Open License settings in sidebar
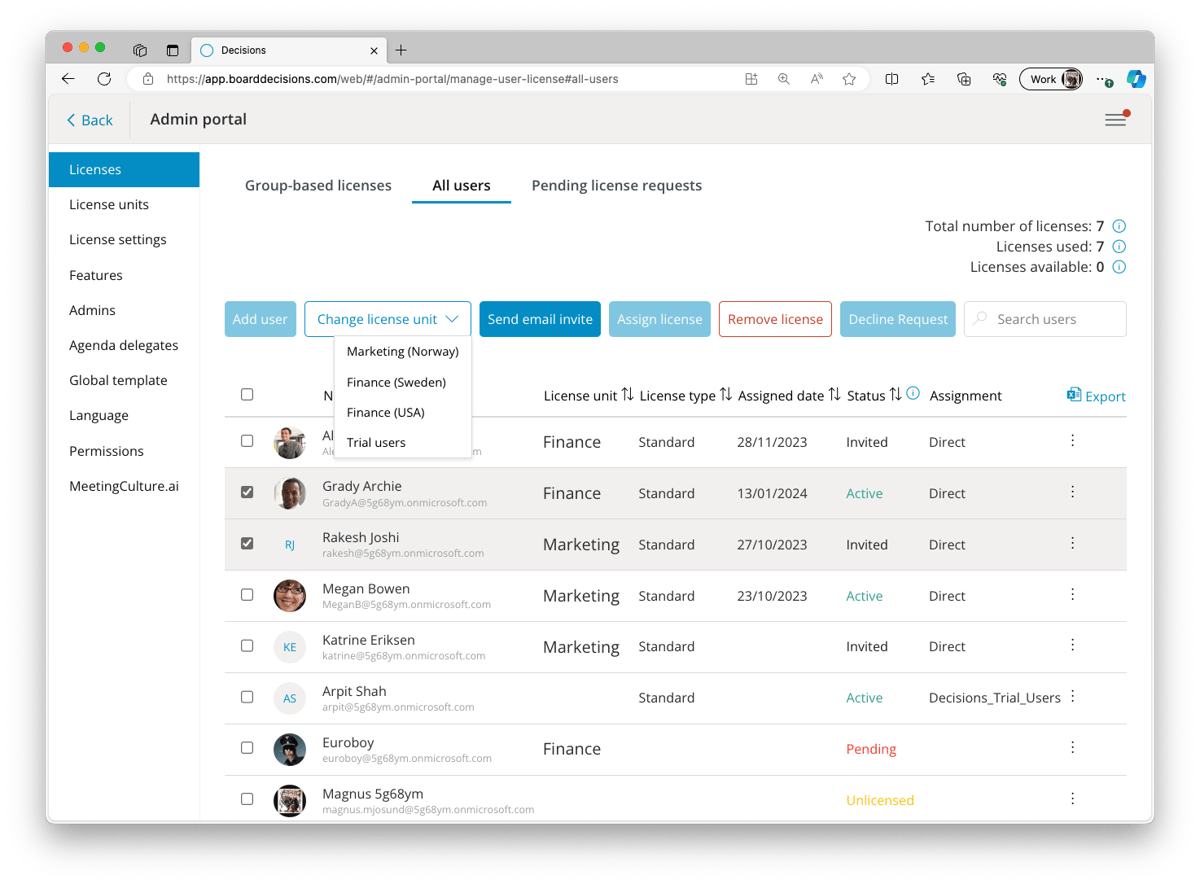This screenshot has width=1200, height=884. [118, 240]
